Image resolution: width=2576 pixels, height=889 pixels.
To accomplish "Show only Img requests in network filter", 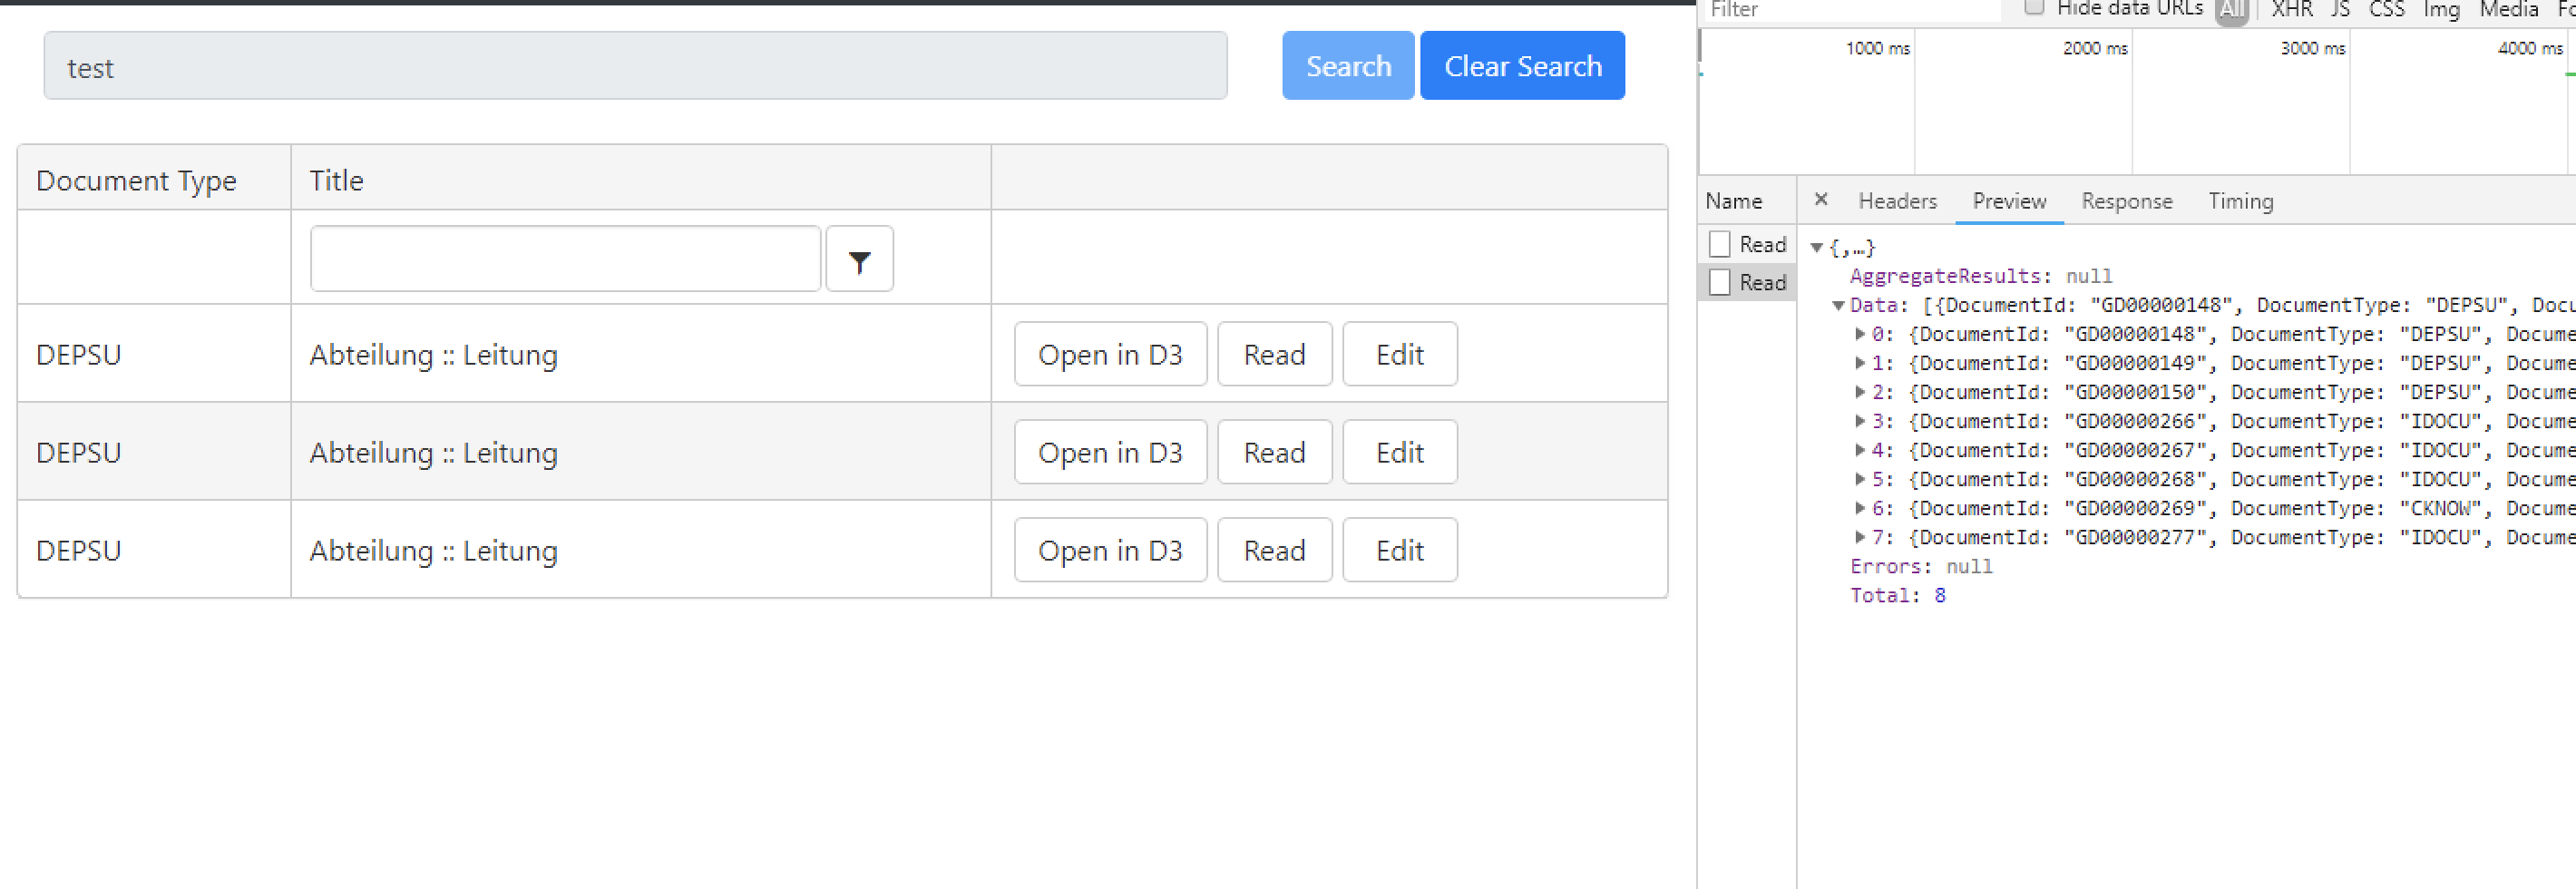I will click(x=2441, y=9).
